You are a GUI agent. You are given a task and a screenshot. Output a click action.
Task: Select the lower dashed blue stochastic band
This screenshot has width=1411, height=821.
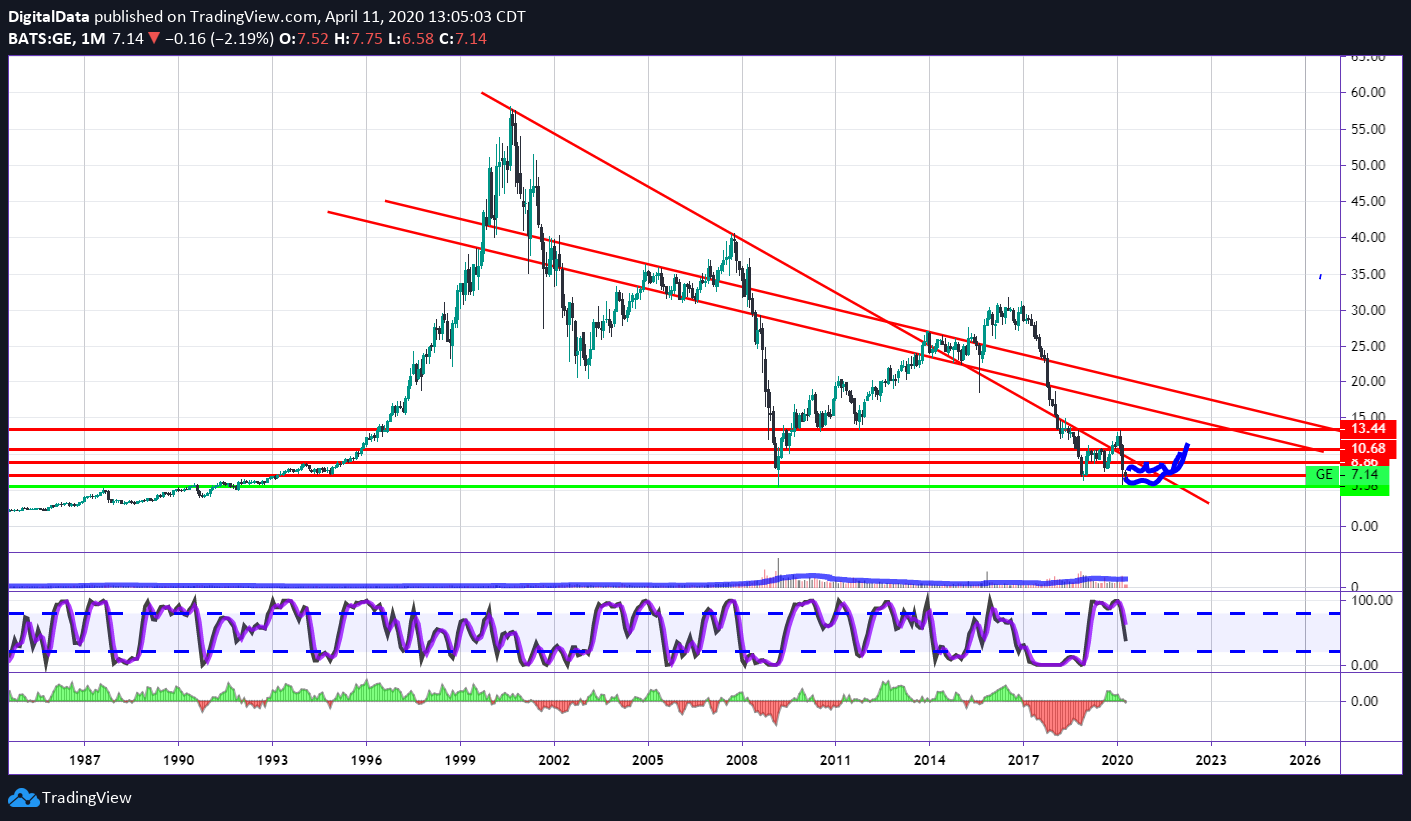[x=673, y=651]
